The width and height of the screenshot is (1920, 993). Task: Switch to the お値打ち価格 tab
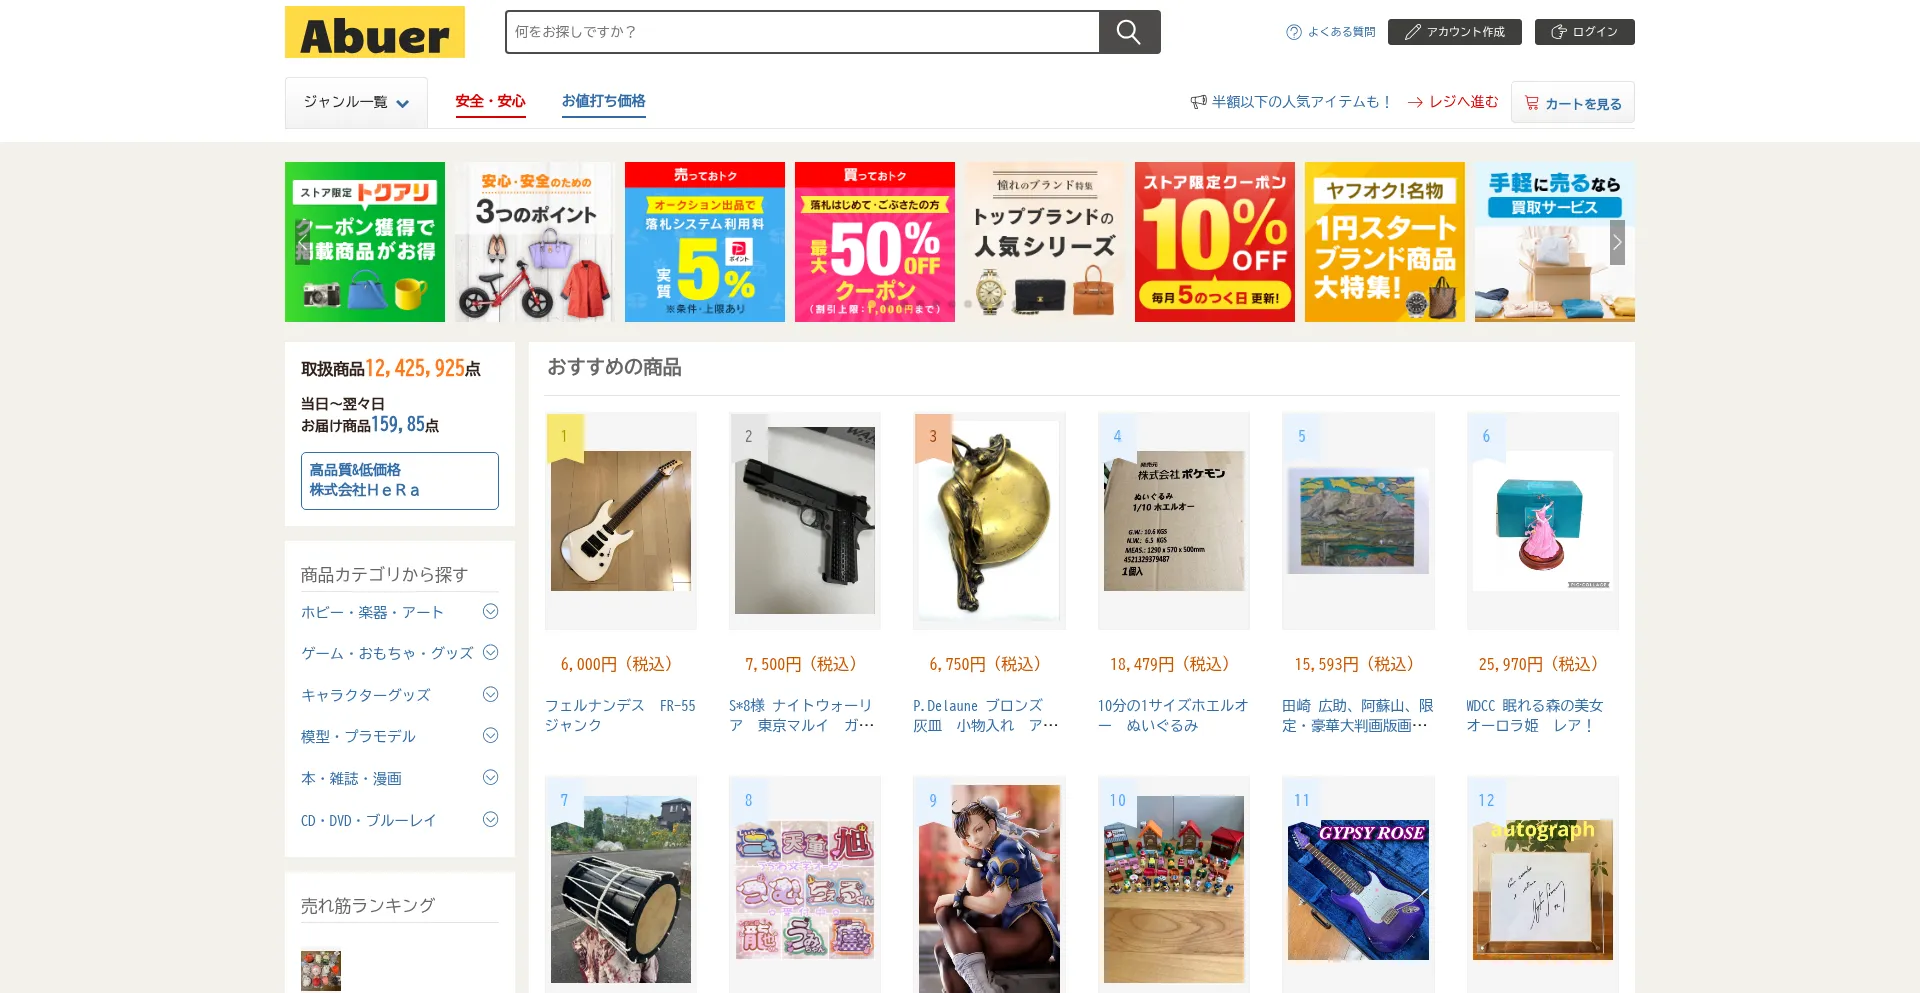603,102
